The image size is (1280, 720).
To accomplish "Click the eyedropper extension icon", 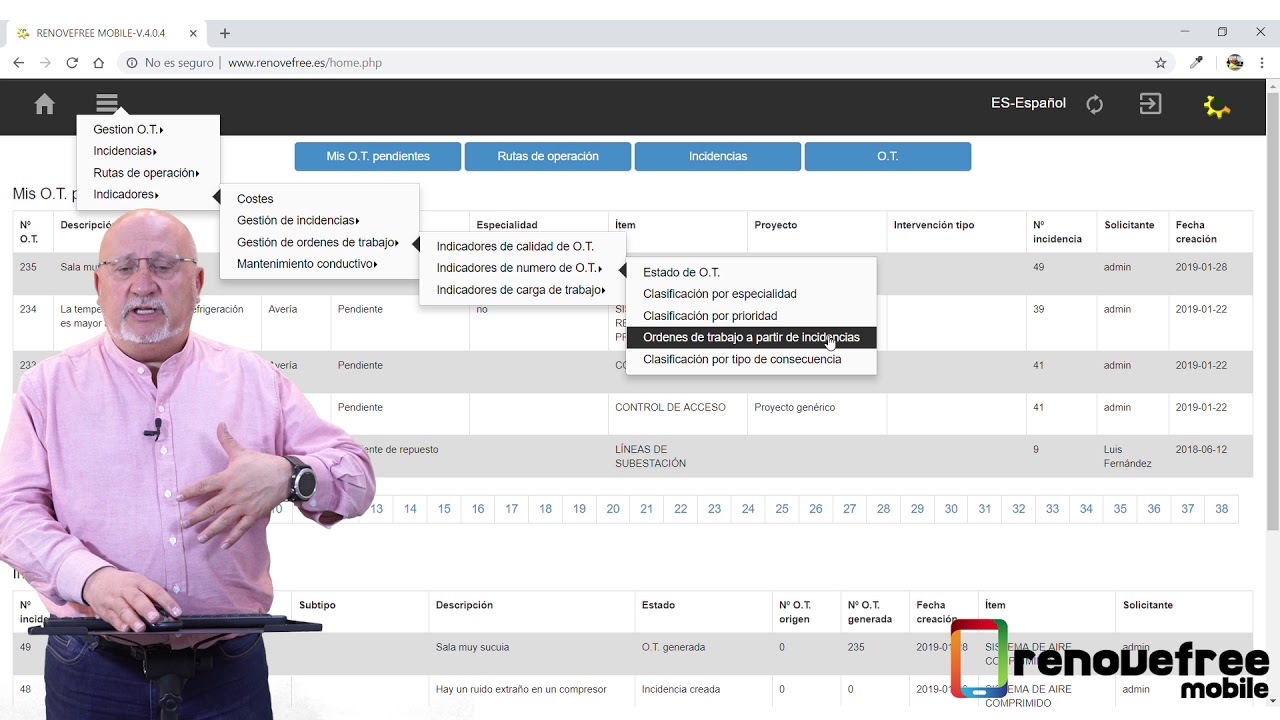I will tap(1196, 62).
